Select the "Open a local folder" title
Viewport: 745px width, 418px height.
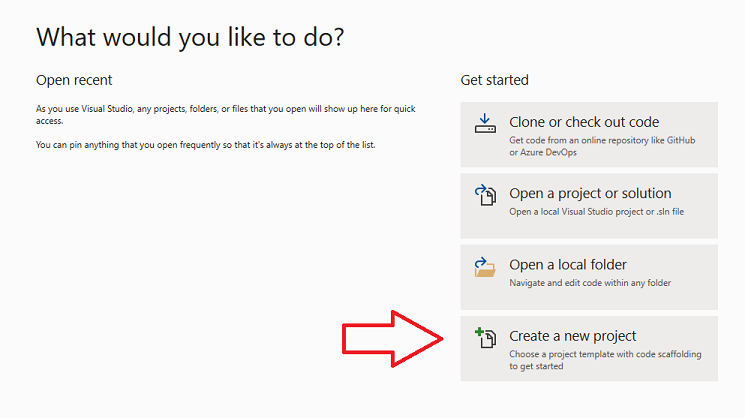568,265
